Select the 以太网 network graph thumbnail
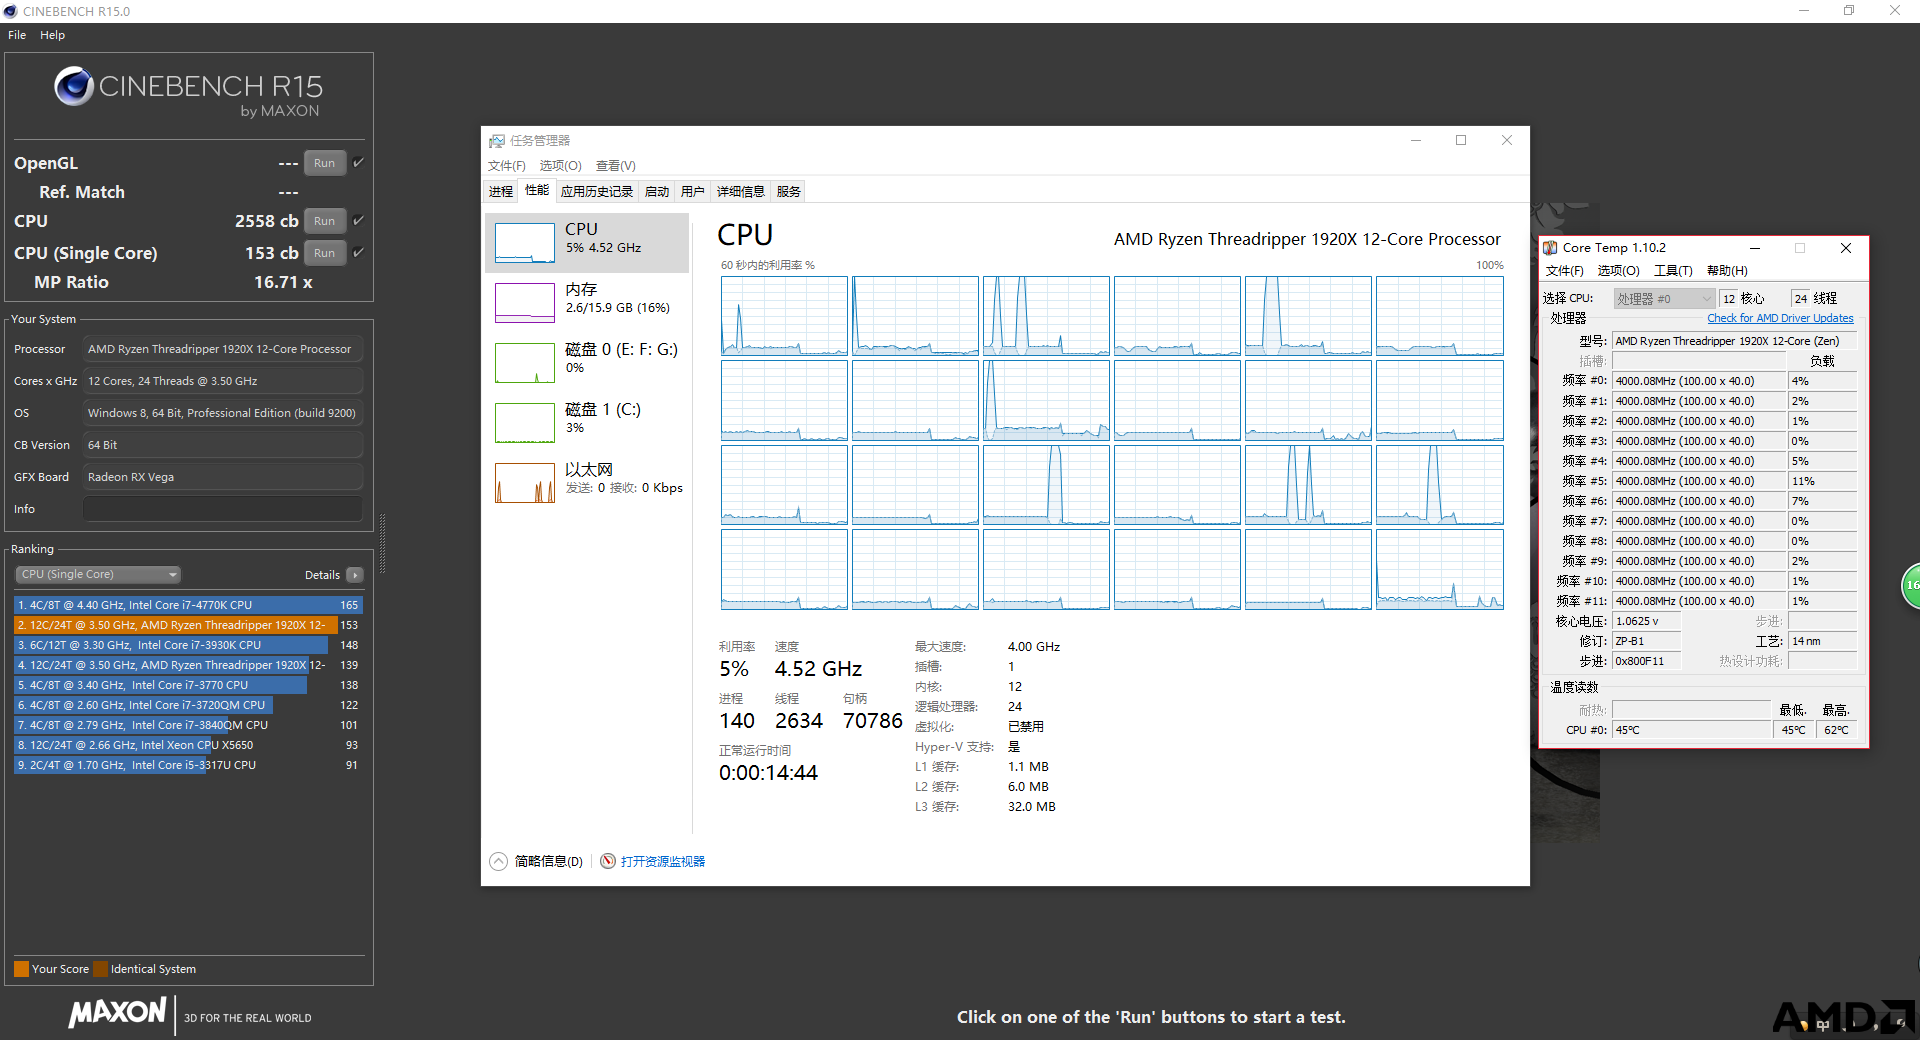1920x1040 pixels. point(525,483)
